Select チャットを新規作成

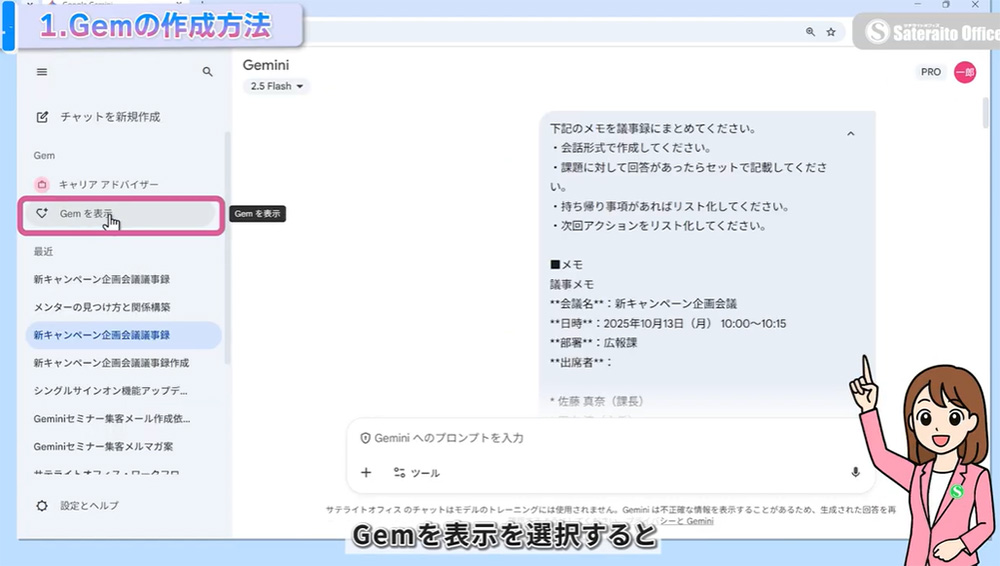pos(110,117)
